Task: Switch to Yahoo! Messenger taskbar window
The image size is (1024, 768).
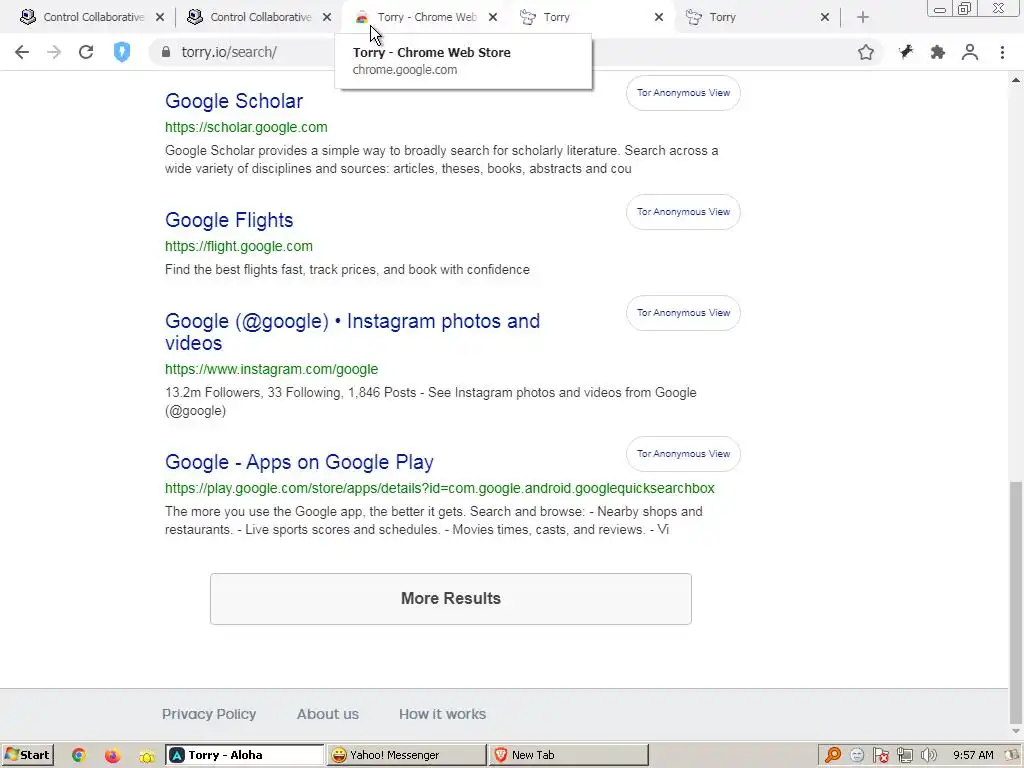Action: tap(408, 755)
